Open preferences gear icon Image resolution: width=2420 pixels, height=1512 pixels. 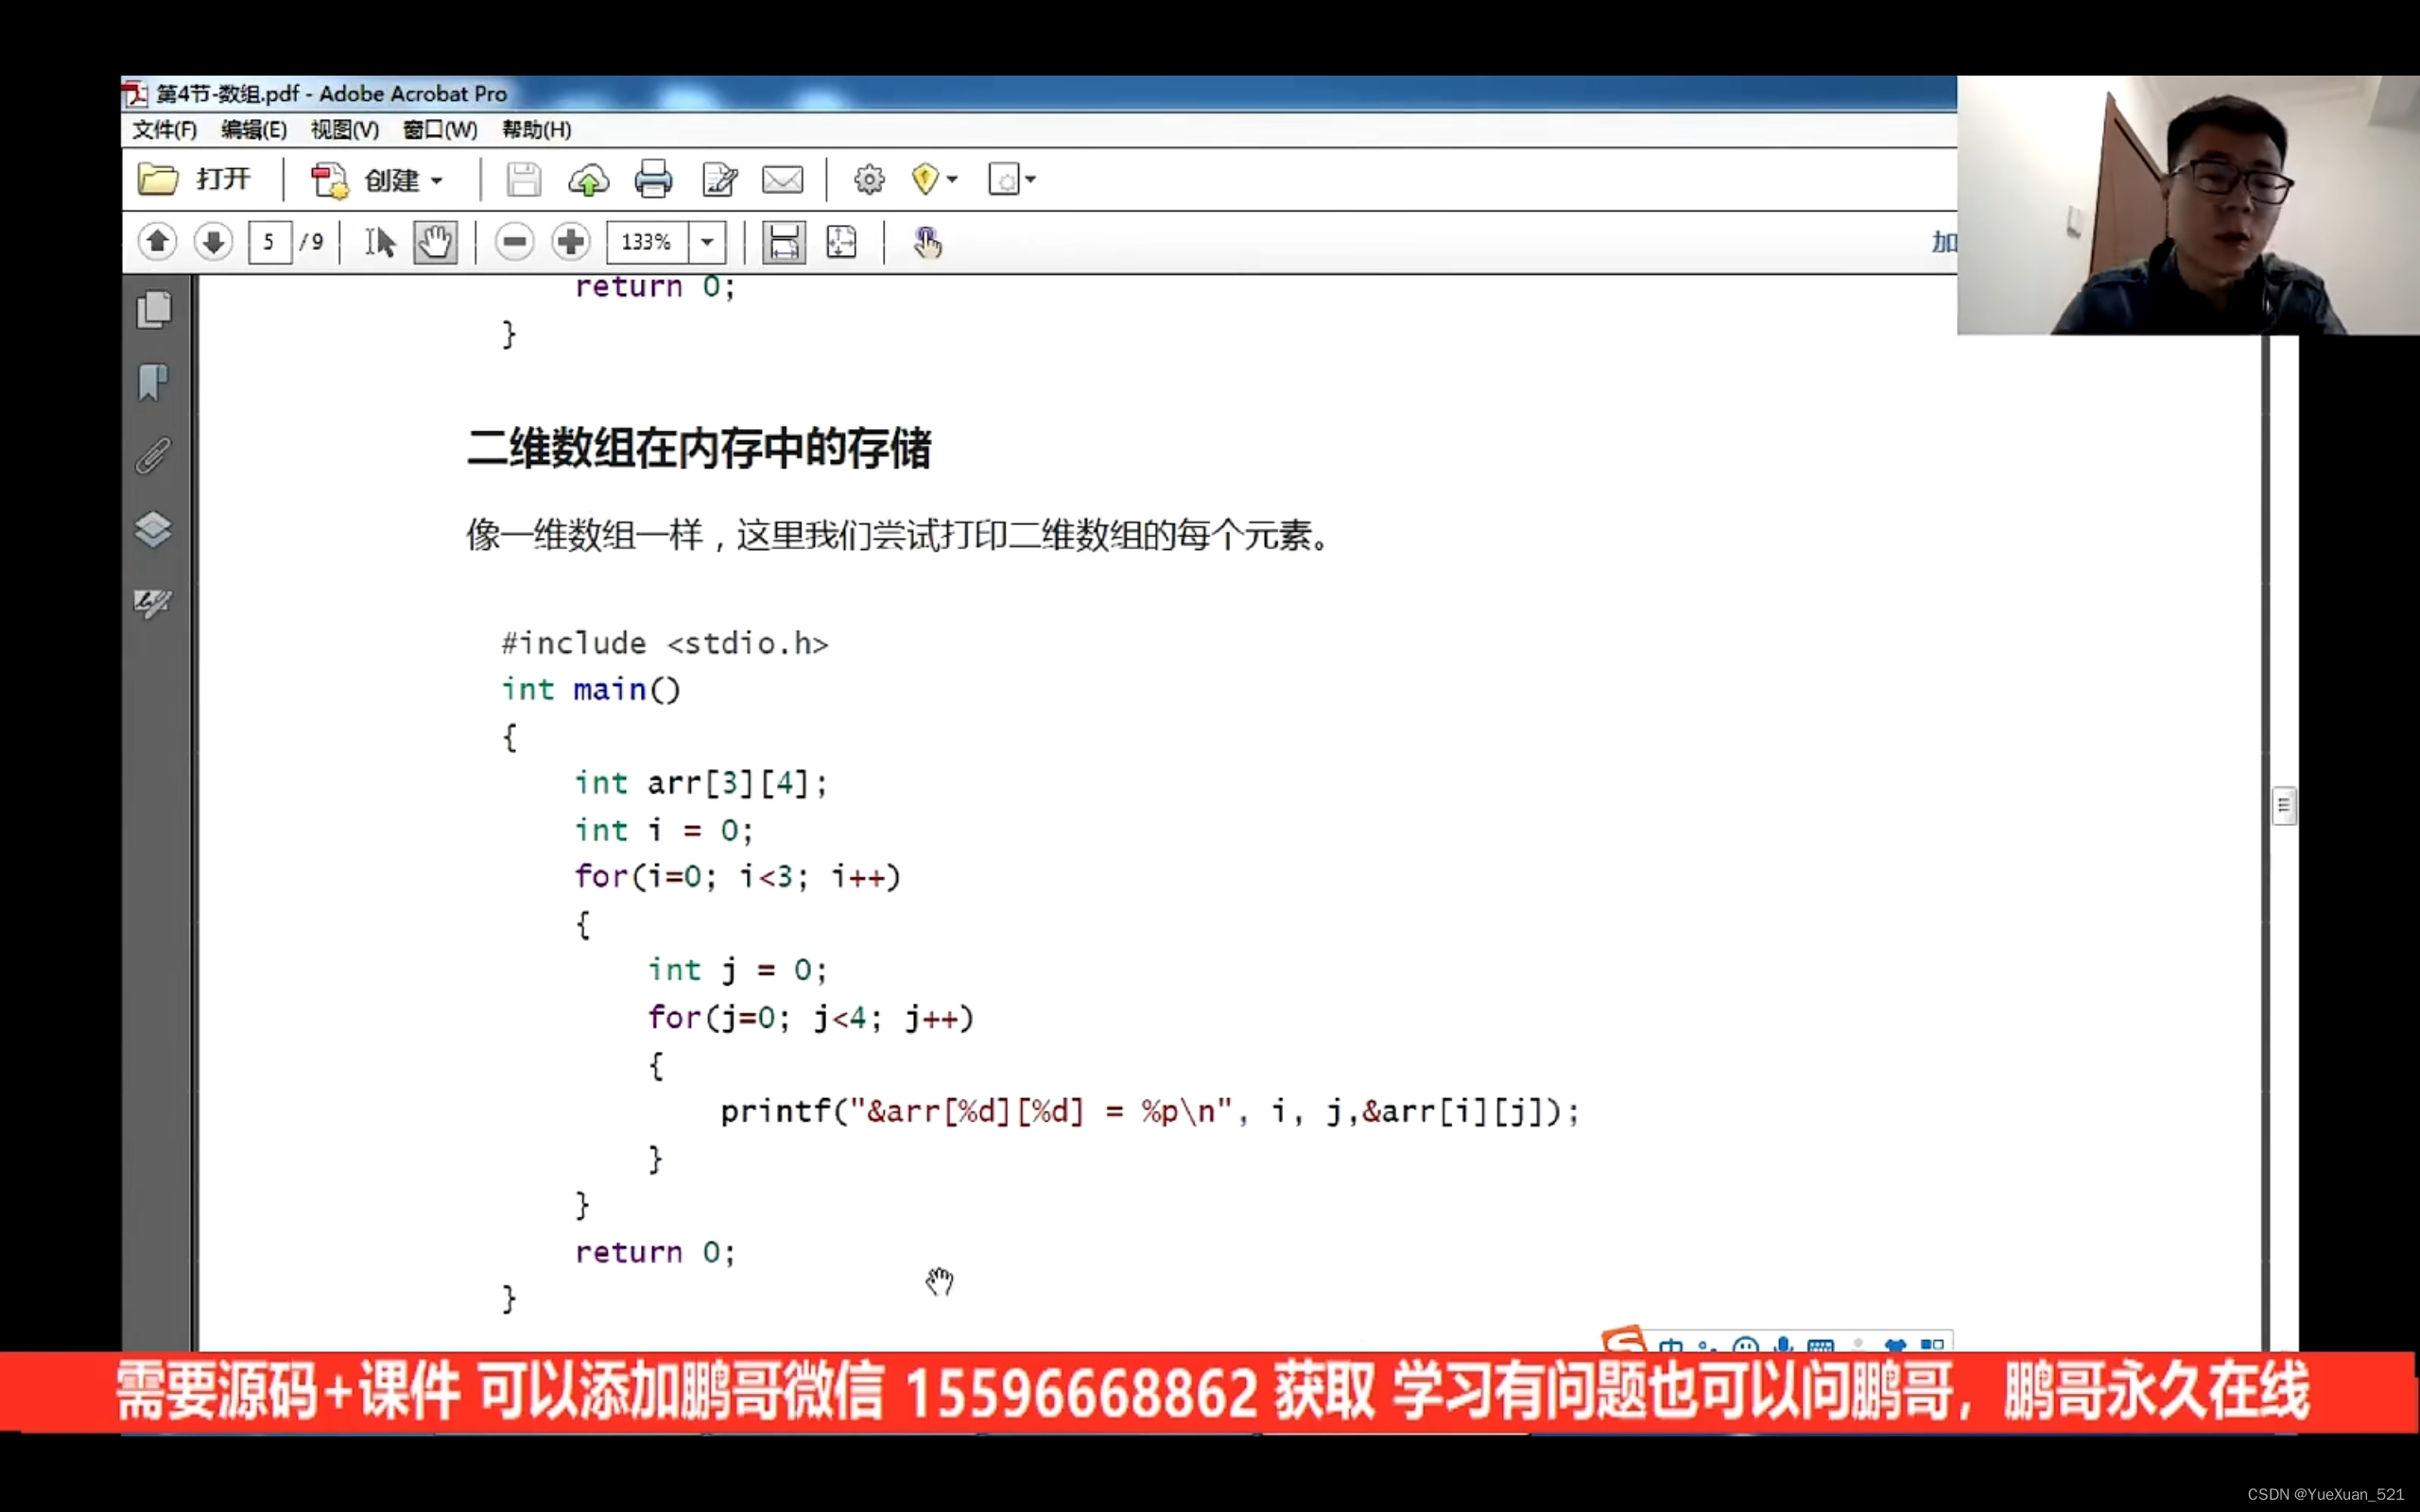click(869, 180)
